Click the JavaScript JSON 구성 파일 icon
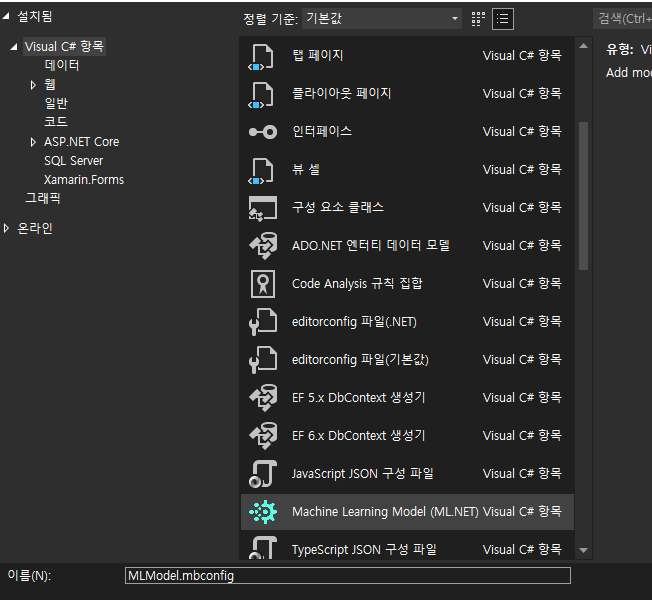 click(262, 474)
